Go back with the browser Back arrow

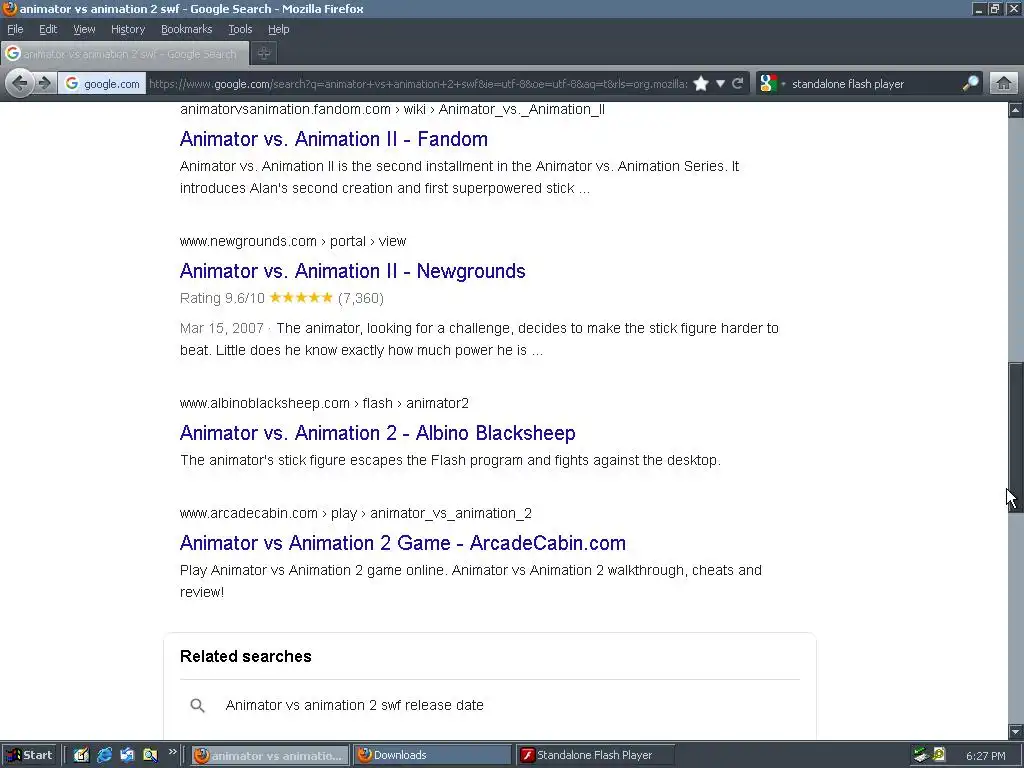[x=20, y=84]
